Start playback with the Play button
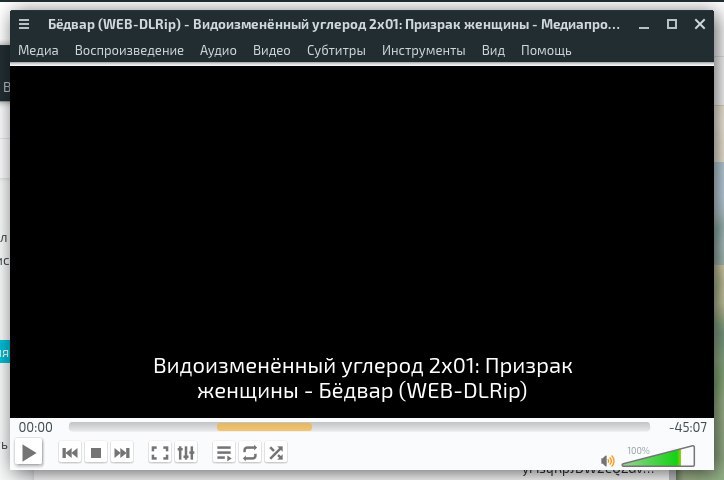This screenshot has width=724, height=480. point(29,453)
